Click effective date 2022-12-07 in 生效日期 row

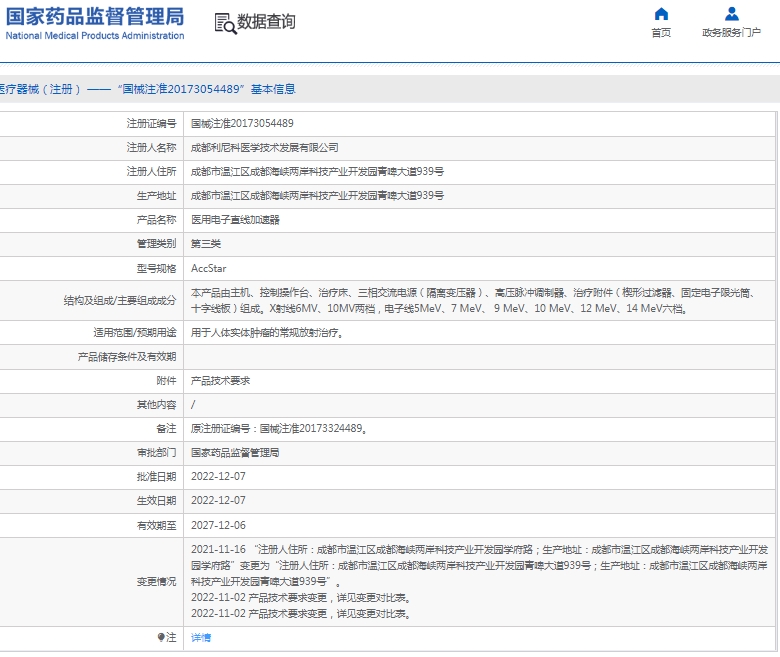click(218, 500)
